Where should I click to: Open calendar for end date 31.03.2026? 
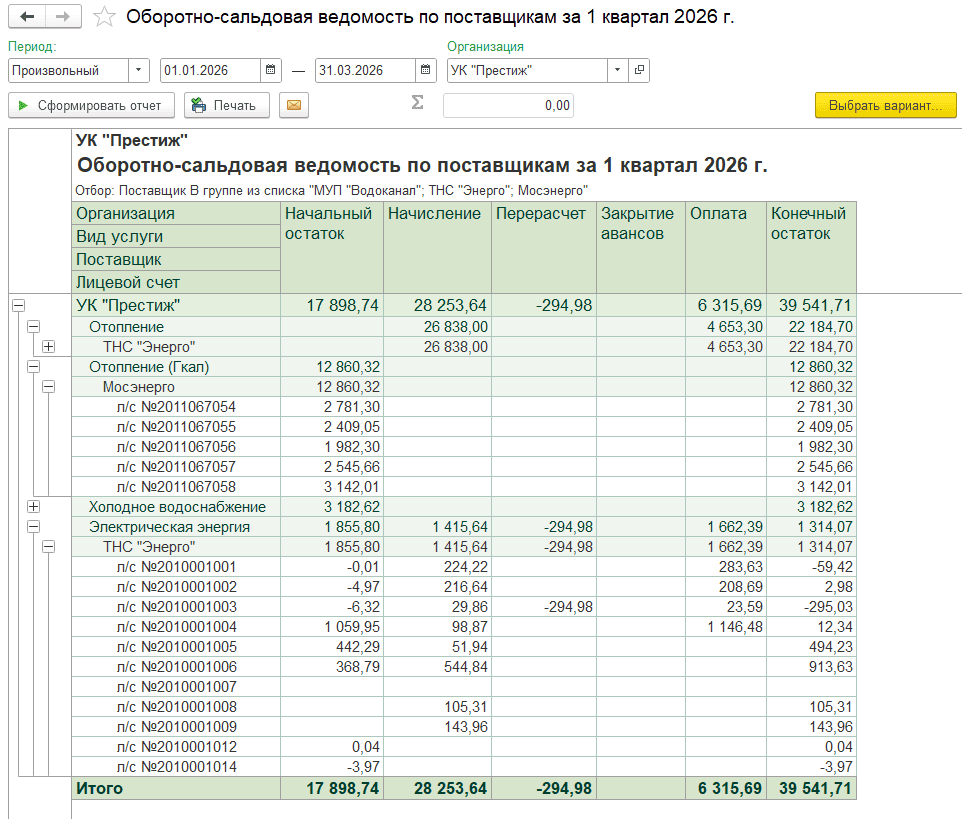(x=426, y=71)
